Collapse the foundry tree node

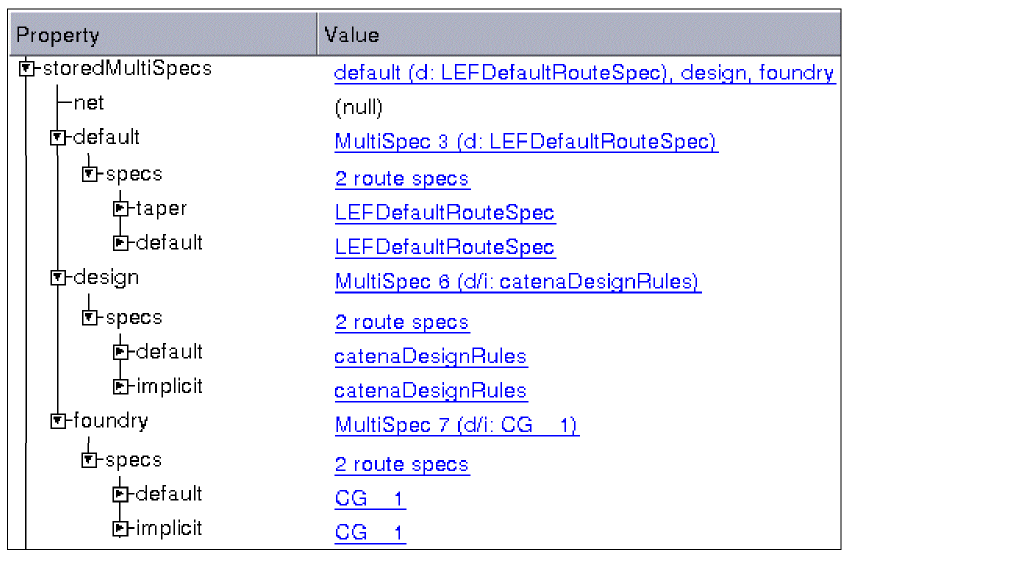tap(58, 421)
